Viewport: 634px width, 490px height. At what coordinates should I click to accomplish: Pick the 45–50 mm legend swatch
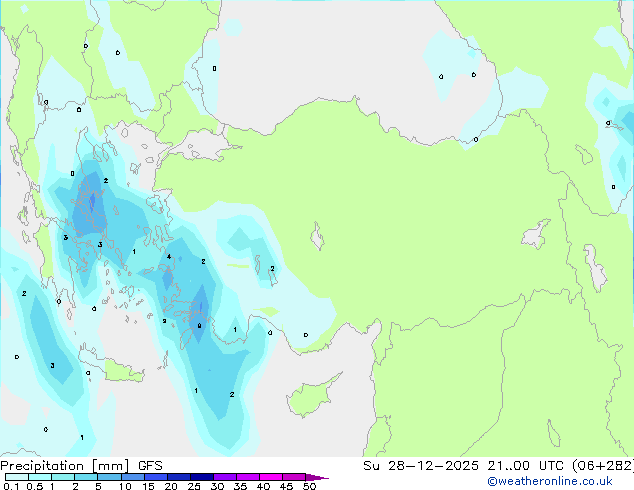point(294,477)
